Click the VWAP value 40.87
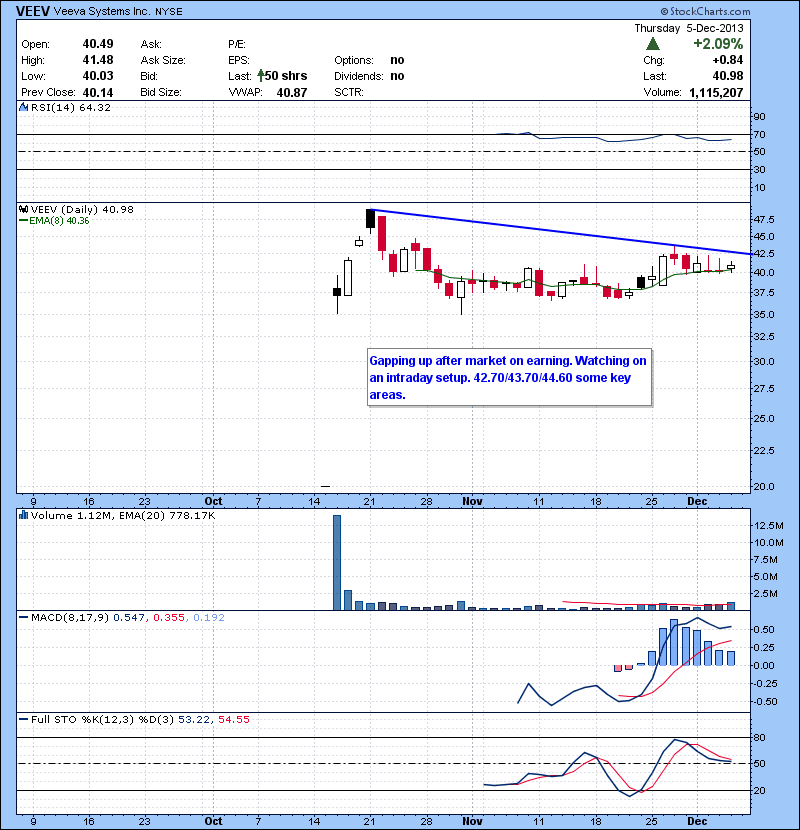The width and height of the screenshot is (800, 830). 292,92
